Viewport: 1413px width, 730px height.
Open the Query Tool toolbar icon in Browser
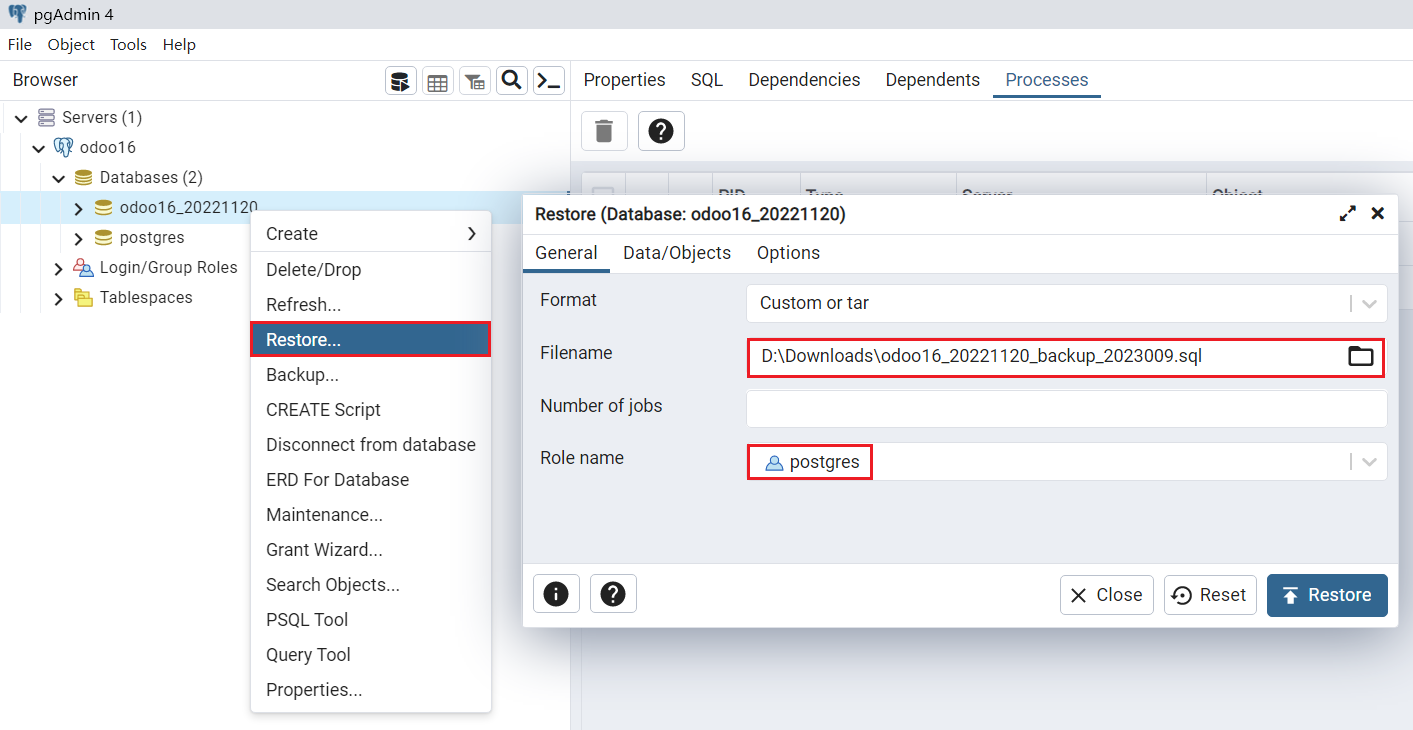(401, 81)
